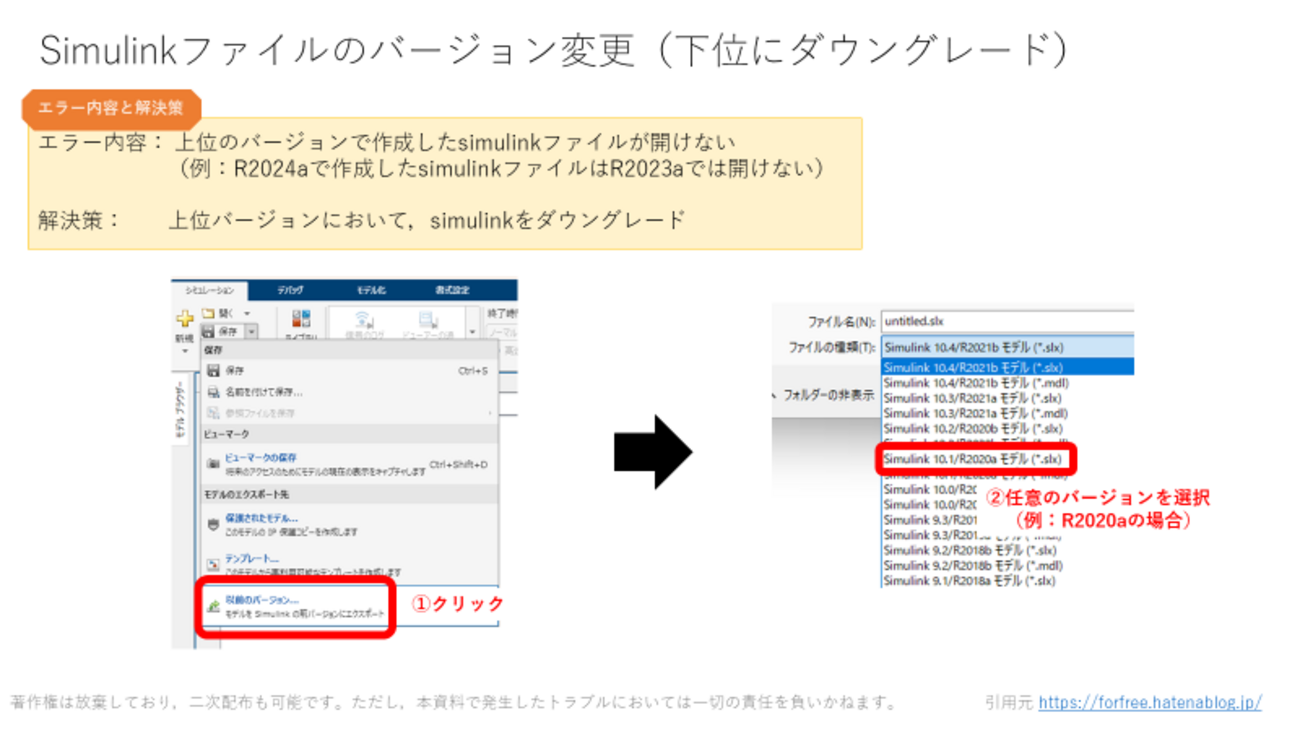Image resolution: width=1300 pixels, height=731 pixels.
Task: Click the ファイル名 text field containing untitled.slx
Action: coord(1008,321)
